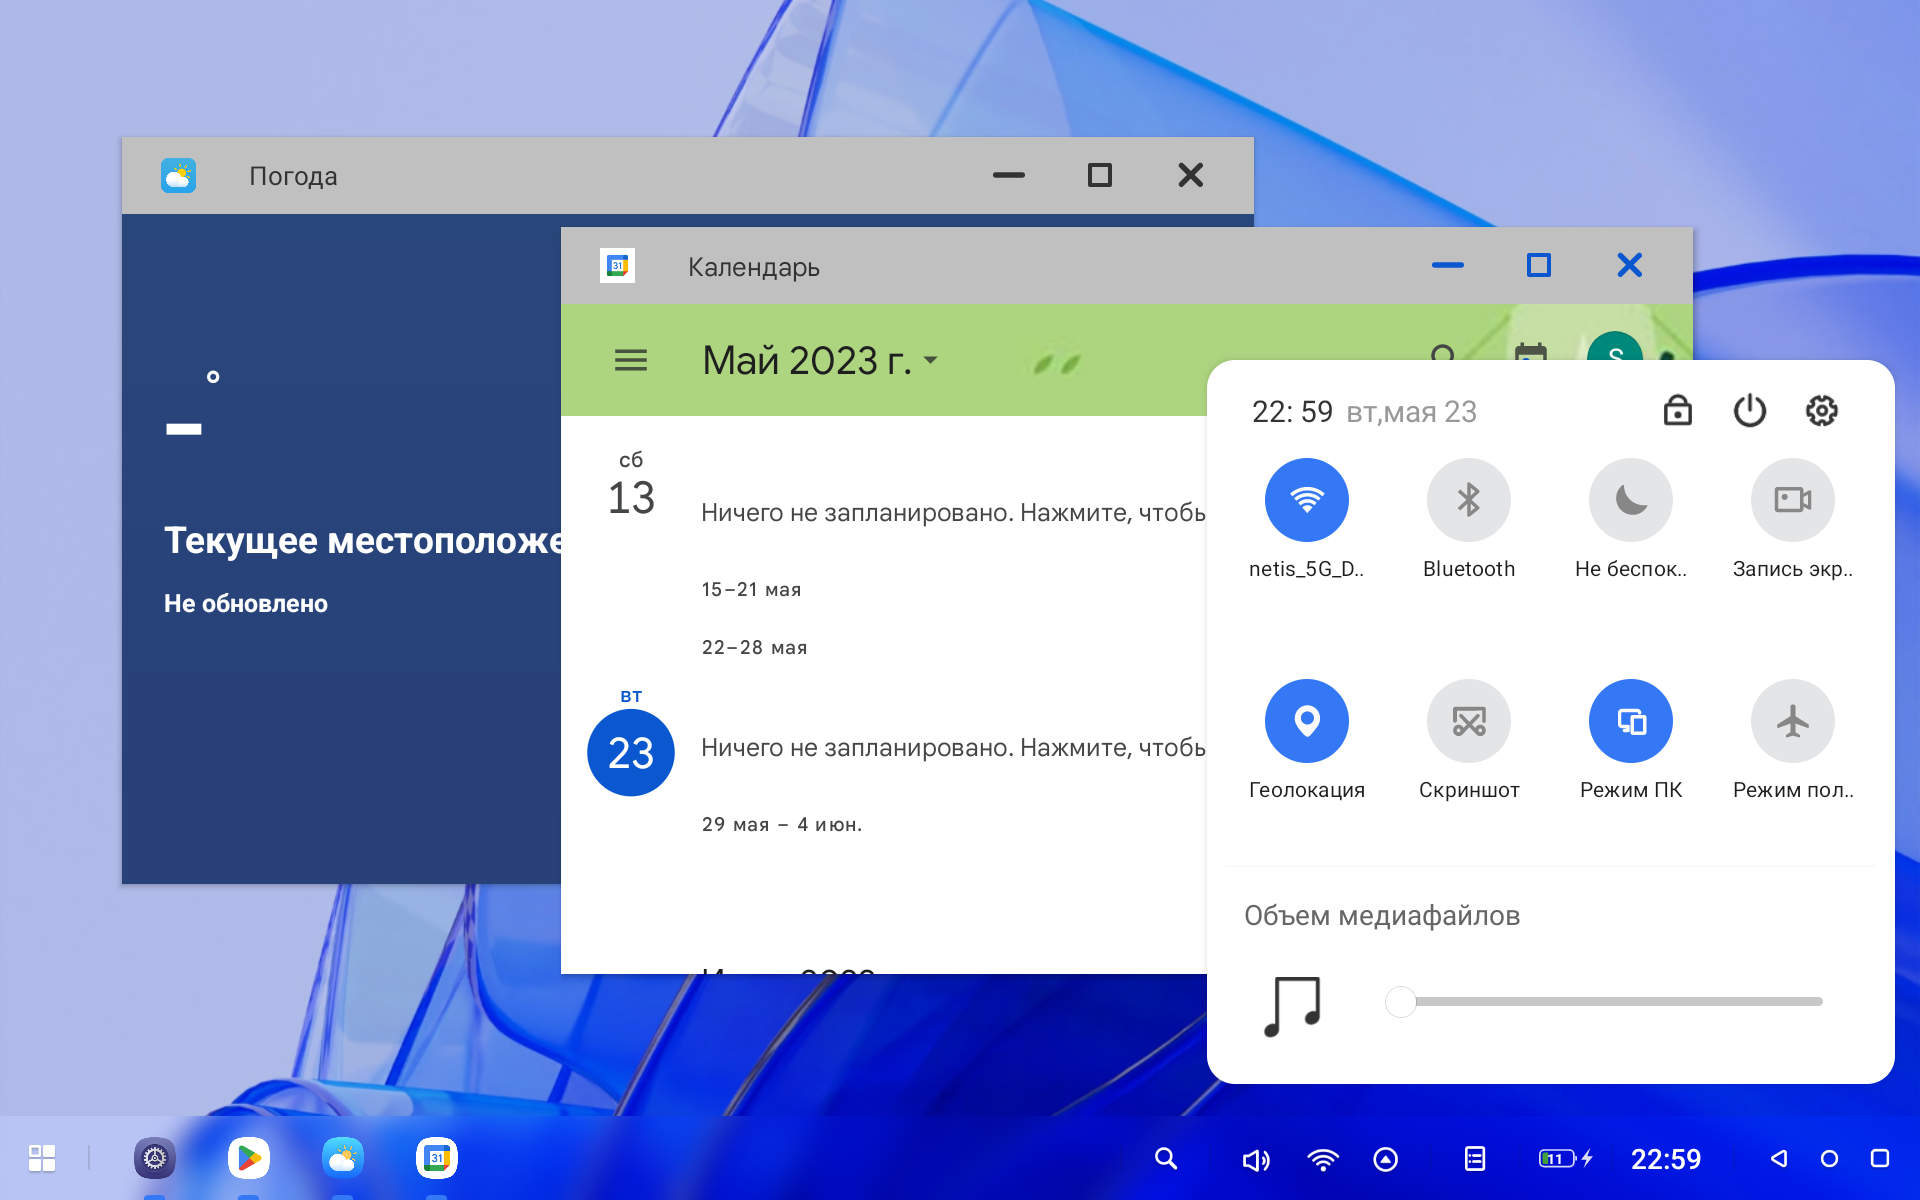Select the day 23 circle in calendar
The image size is (1920, 1200).
[630, 753]
